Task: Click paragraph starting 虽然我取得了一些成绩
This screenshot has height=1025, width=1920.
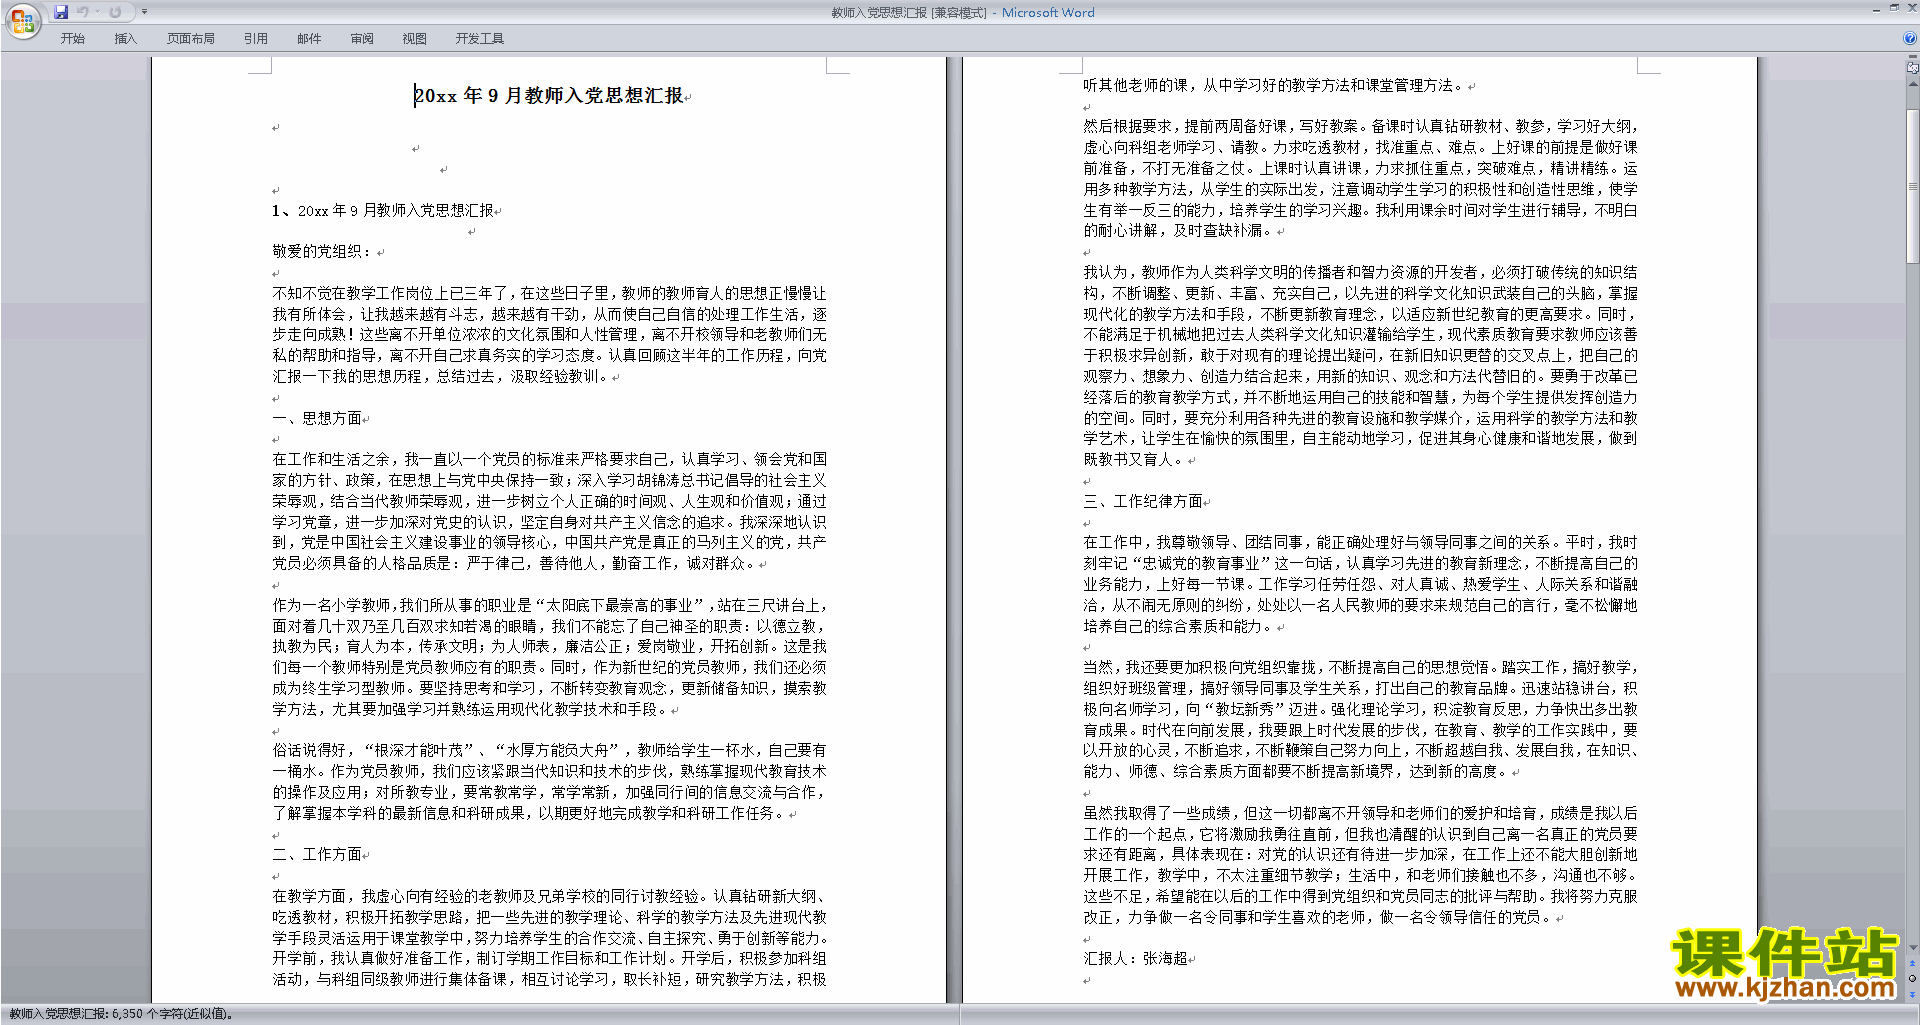Action: click(1360, 865)
